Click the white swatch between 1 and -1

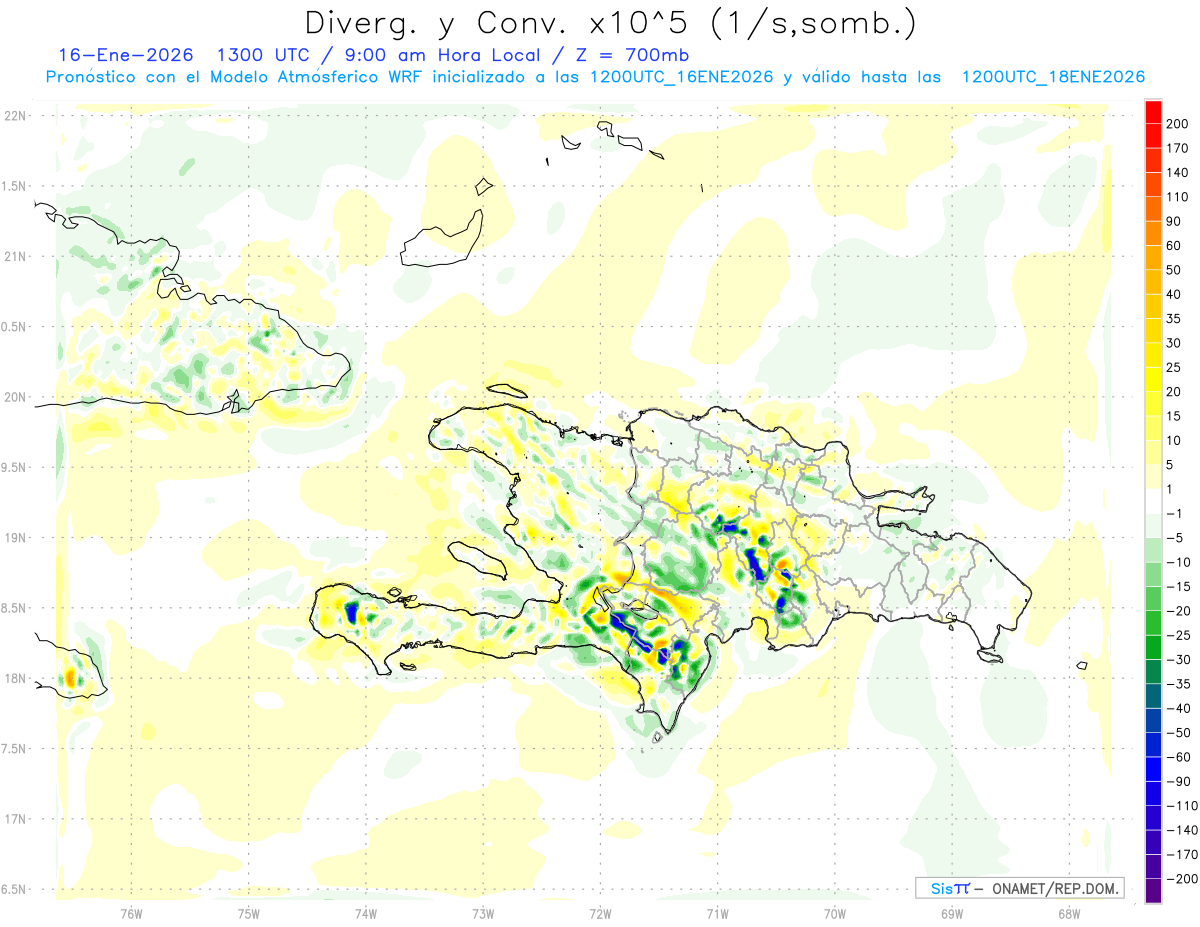1153,501
